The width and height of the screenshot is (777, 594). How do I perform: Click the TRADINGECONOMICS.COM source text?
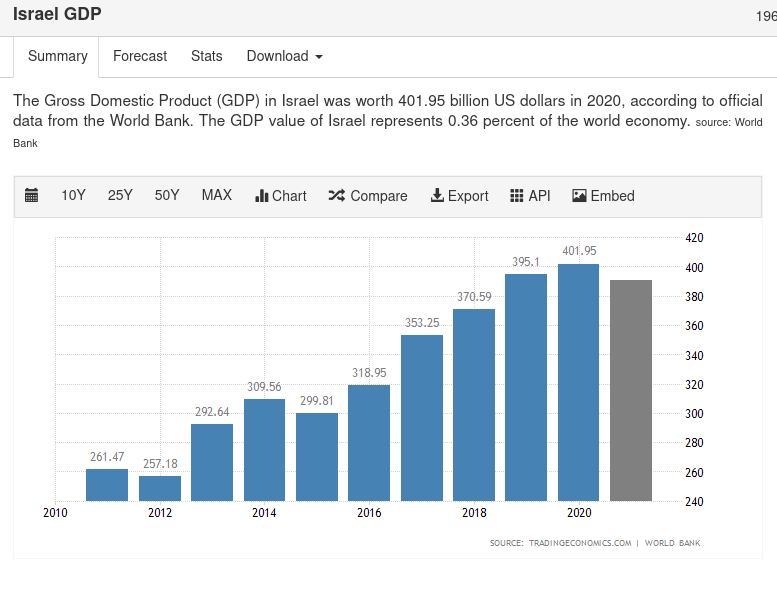click(580, 543)
